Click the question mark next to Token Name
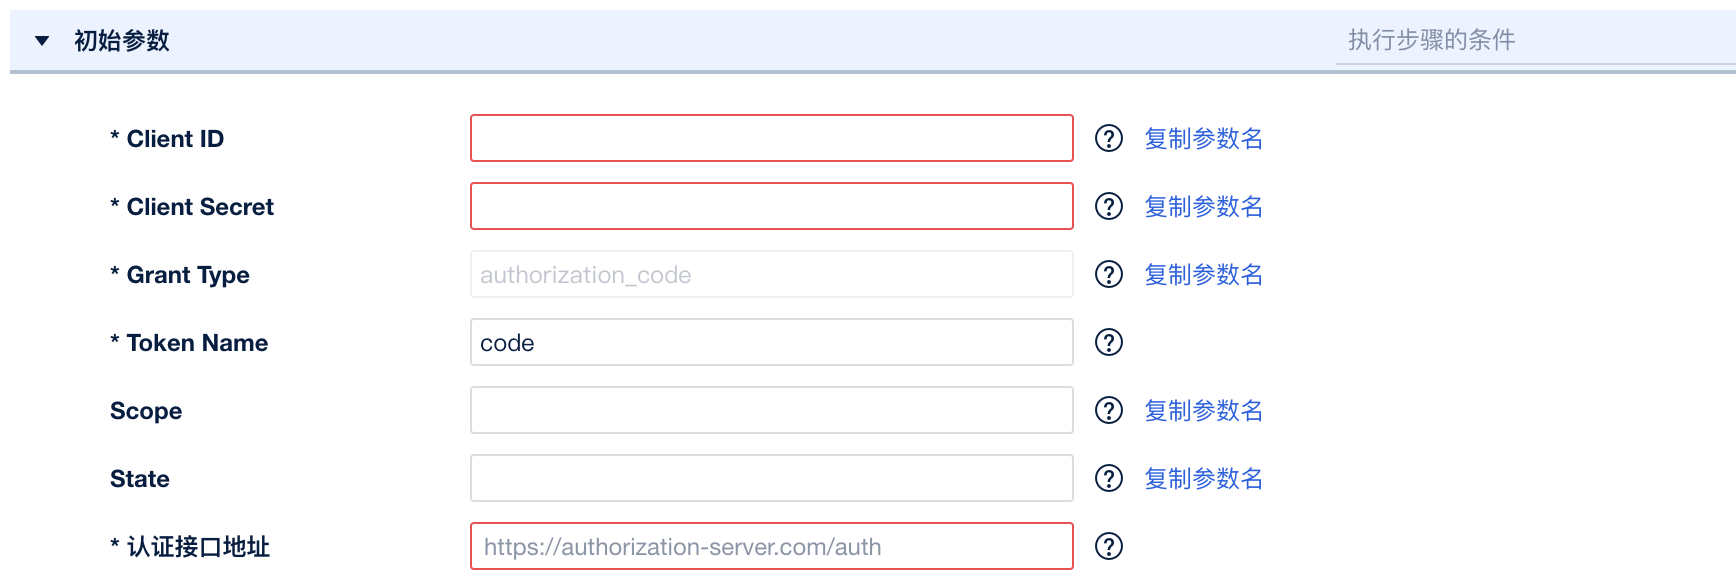The image size is (1736, 580). (1109, 342)
